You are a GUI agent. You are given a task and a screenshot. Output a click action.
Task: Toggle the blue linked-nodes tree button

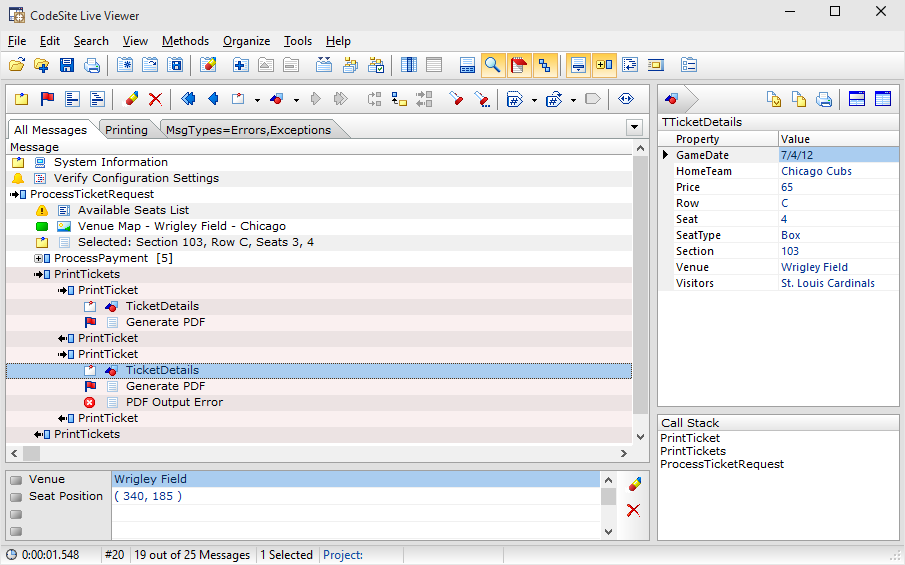click(544, 65)
